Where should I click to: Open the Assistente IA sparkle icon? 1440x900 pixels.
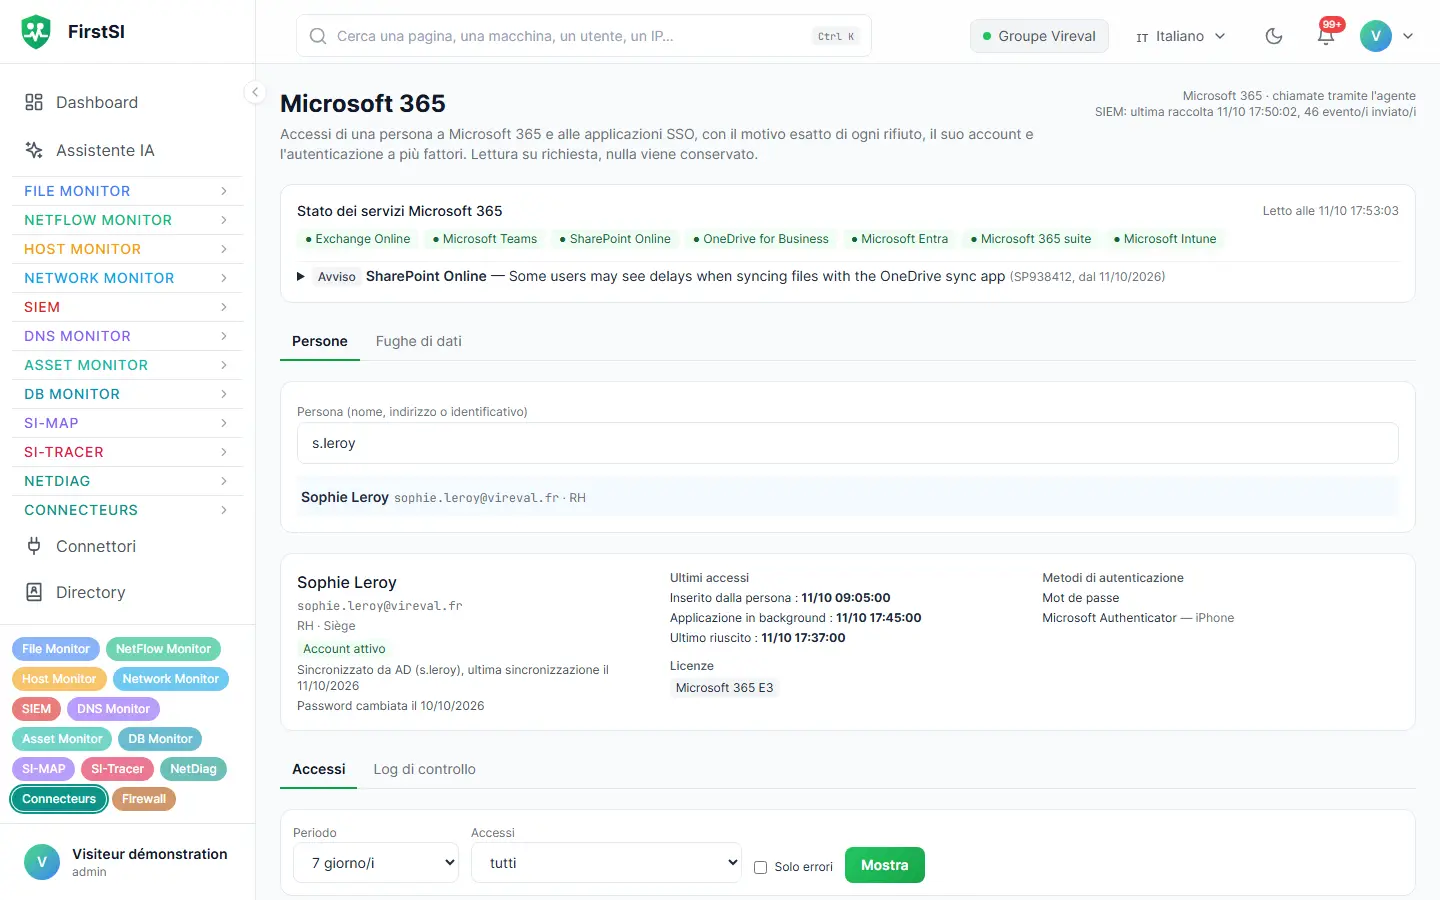pyautogui.click(x=34, y=150)
